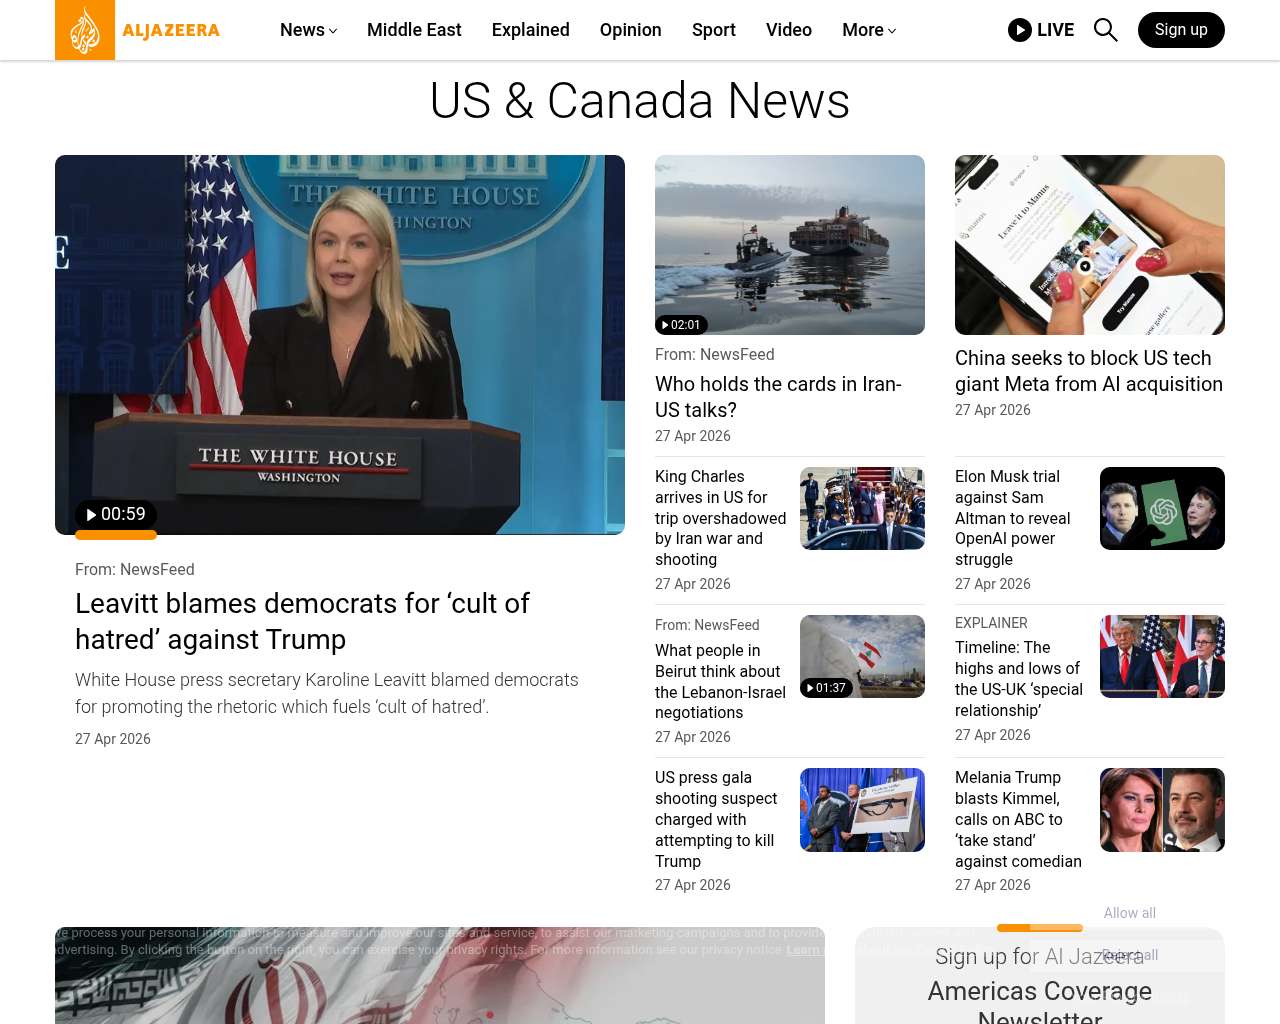Screen dimensions: 1280x1024
Task: Play the 02:01 Iran-US talks video
Action: [681, 325]
